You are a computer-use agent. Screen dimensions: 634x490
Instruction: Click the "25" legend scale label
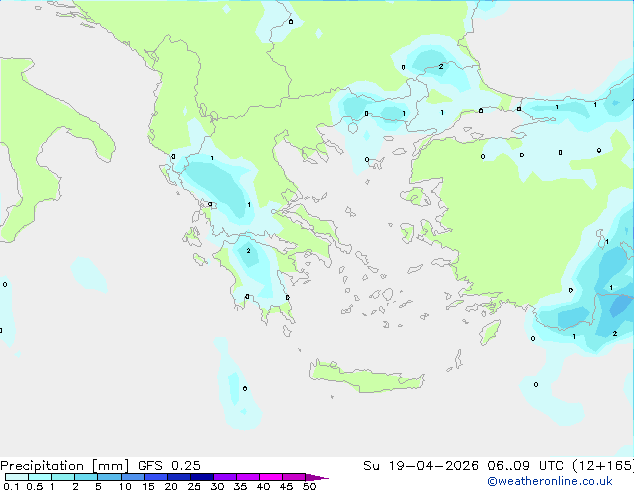pyautogui.click(x=194, y=486)
